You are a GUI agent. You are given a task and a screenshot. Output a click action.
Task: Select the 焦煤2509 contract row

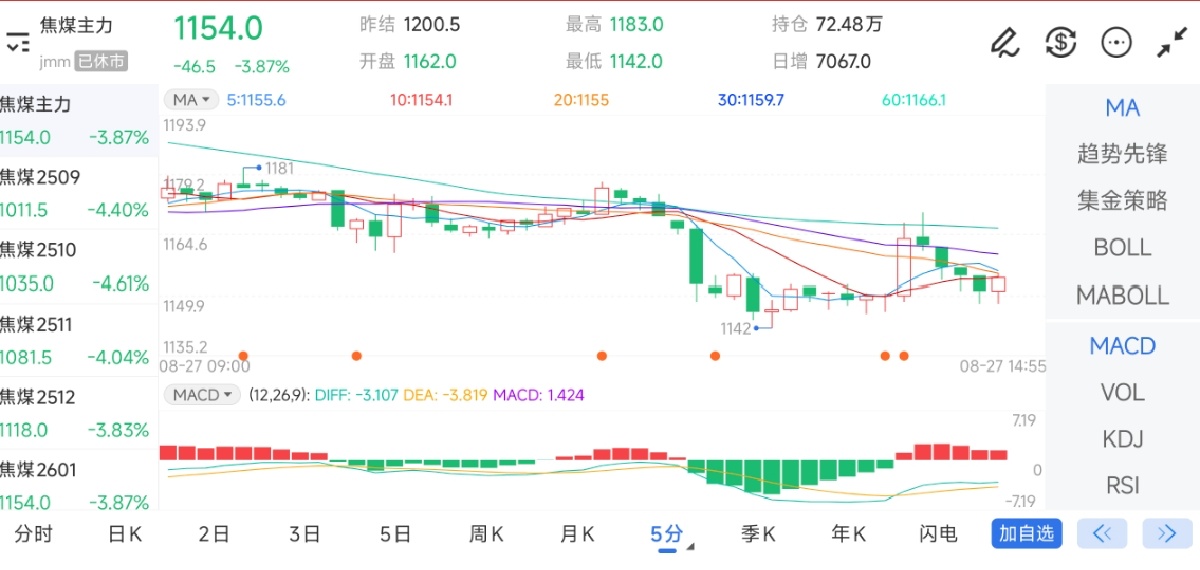[x=79, y=193]
